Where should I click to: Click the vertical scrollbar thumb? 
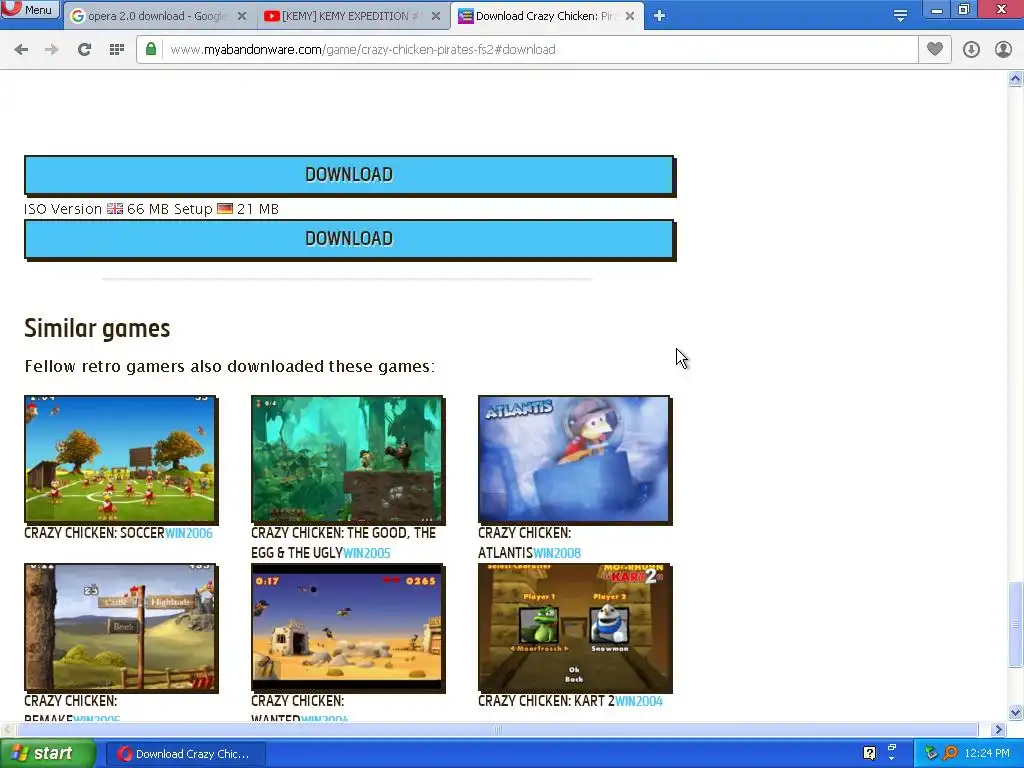pos(1015,624)
